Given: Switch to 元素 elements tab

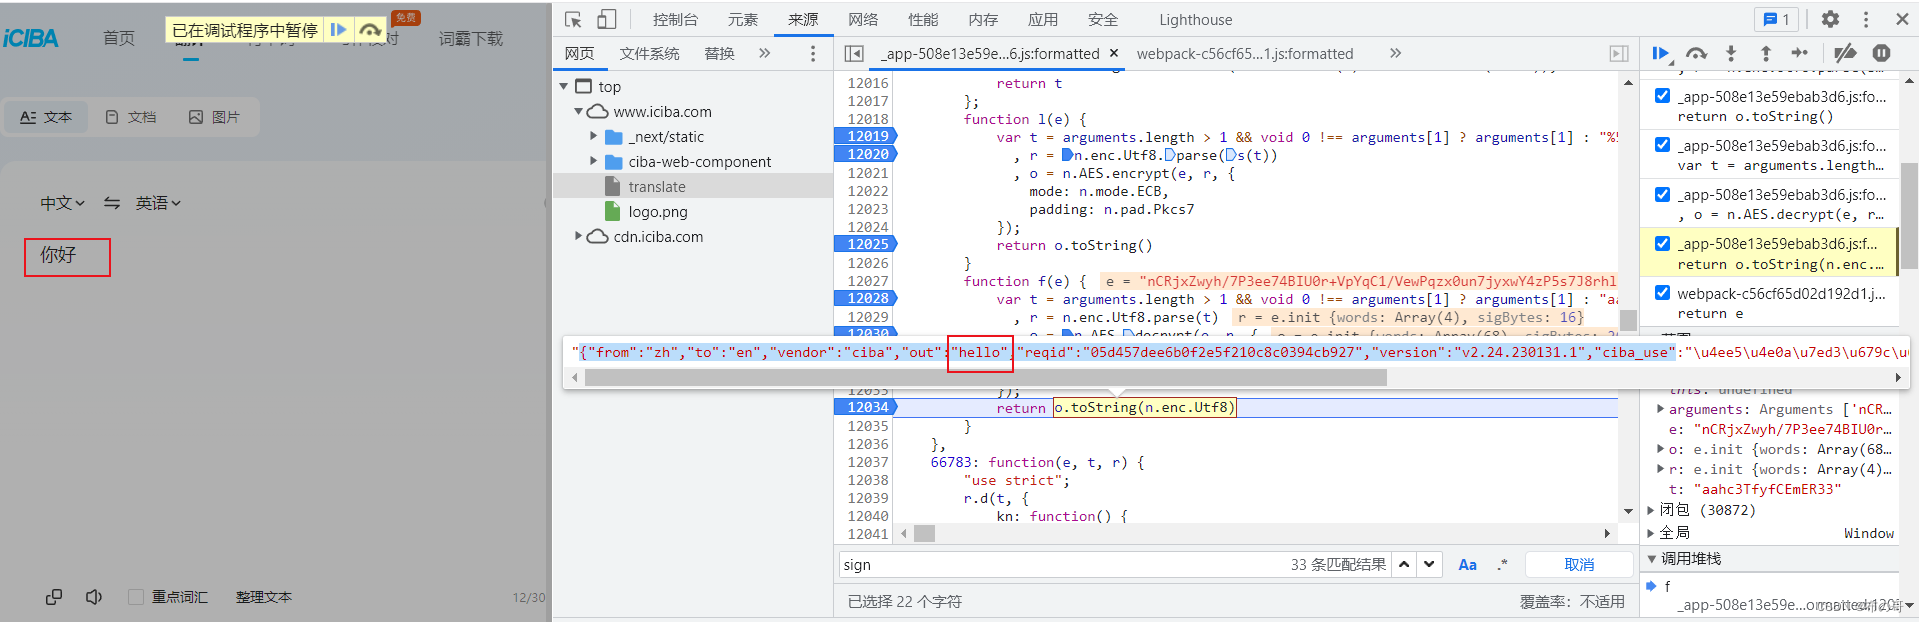Looking at the screenshot, I should coord(743,19).
